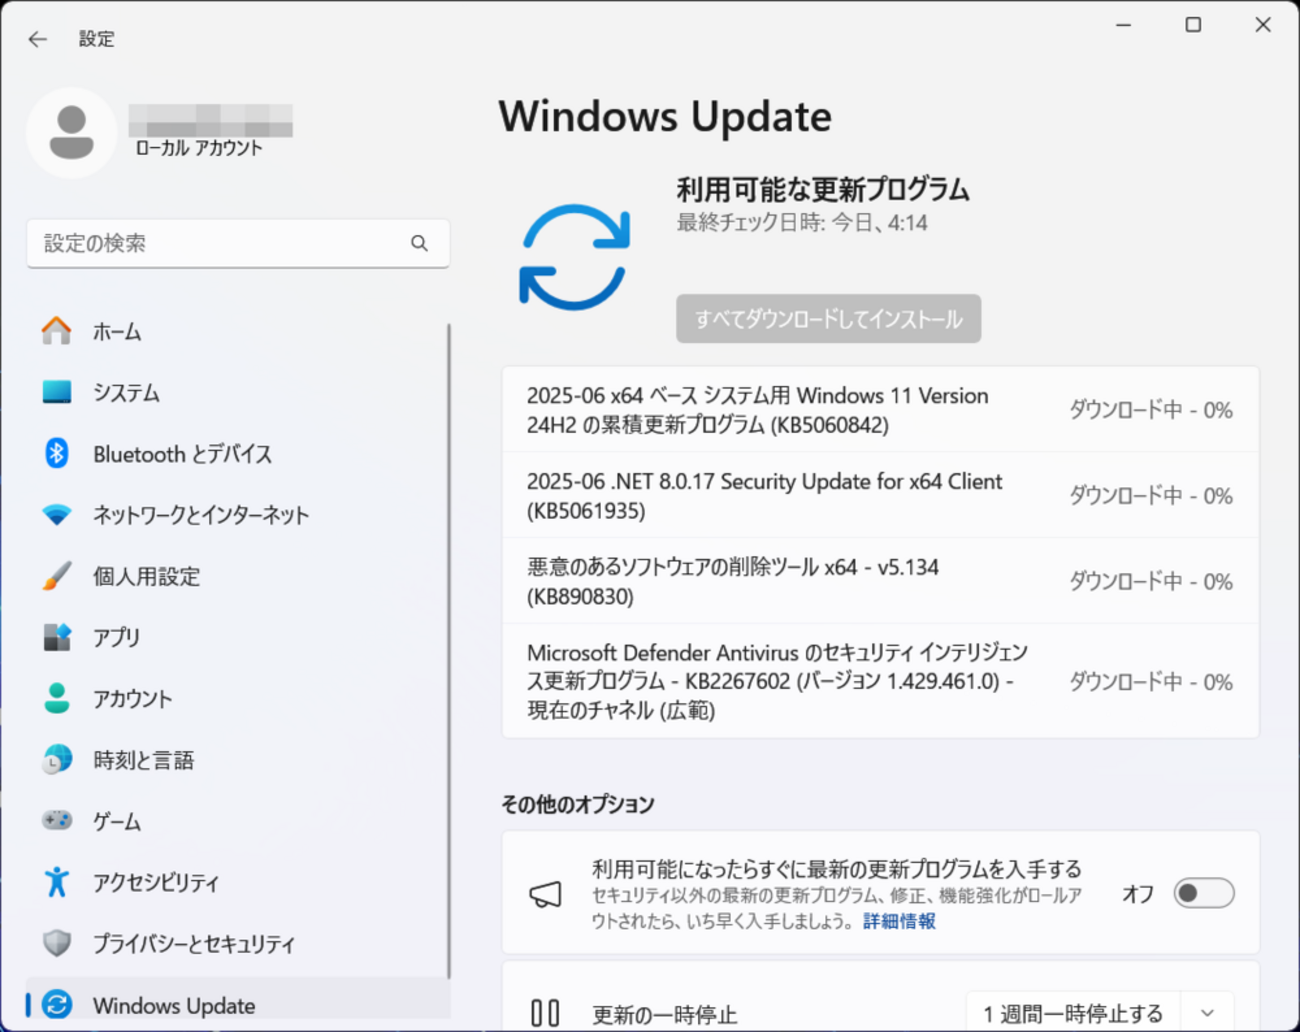Select Windows Update in sidebar
This screenshot has height=1032, width=1300.
point(238,1004)
